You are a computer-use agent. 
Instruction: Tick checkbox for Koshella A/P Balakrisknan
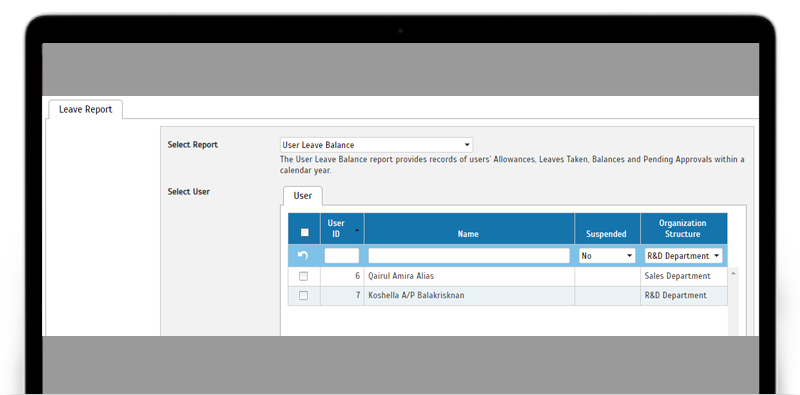tap(304, 295)
